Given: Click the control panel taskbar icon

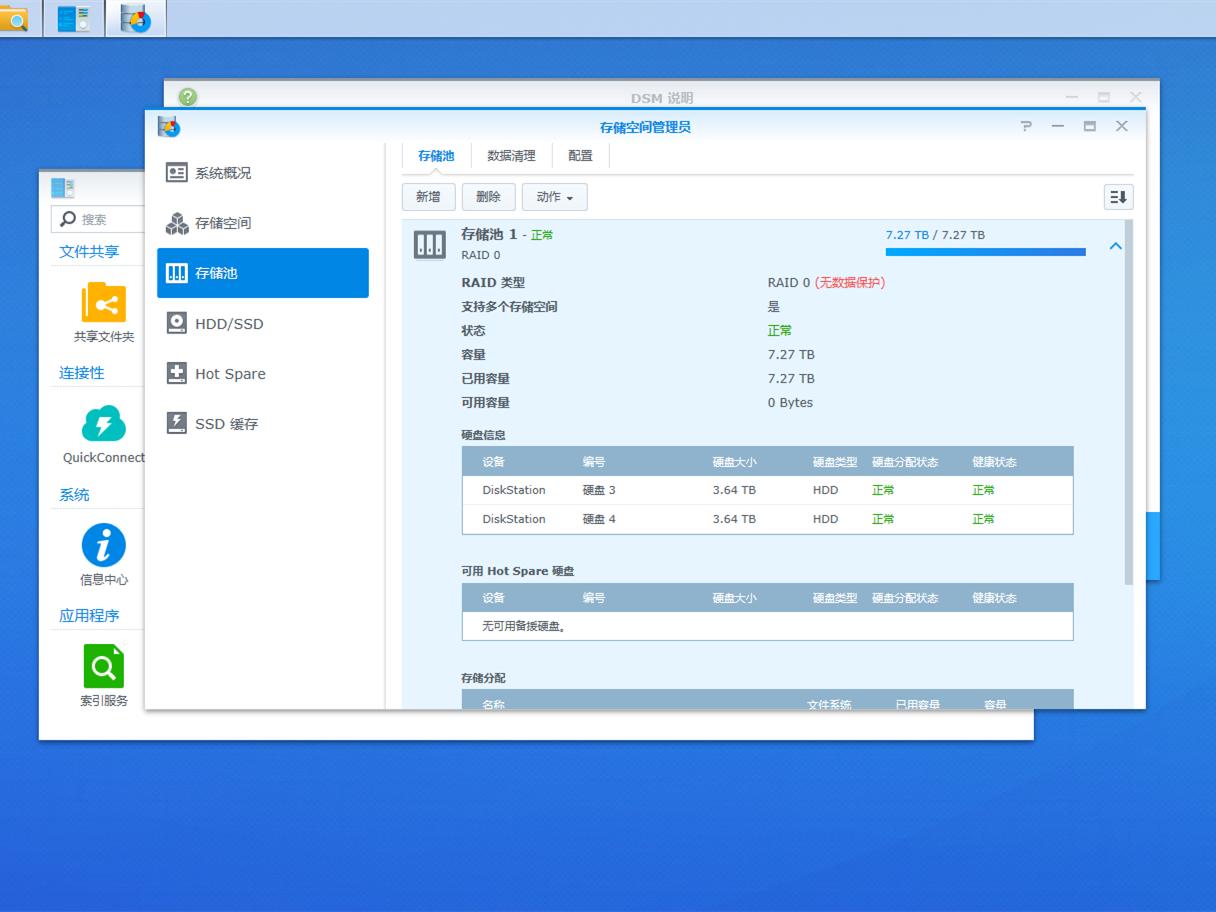Looking at the screenshot, I should (x=73, y=18).
